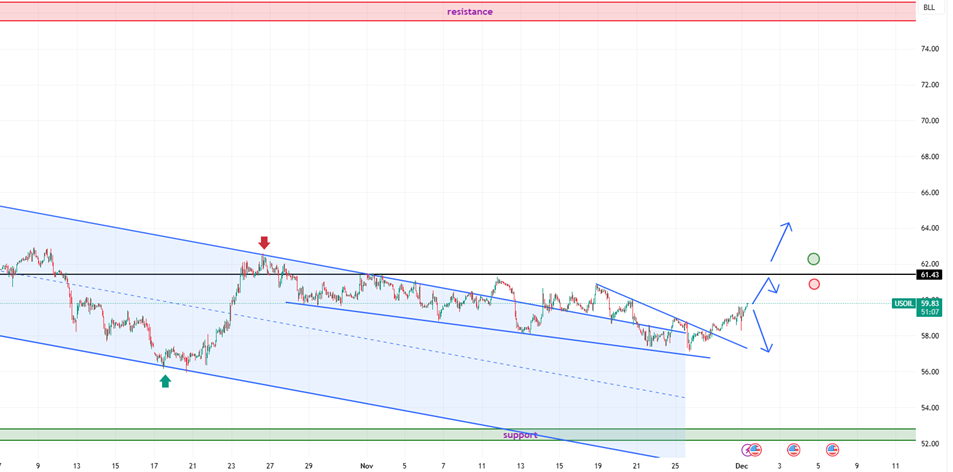The image size is (953, 472).
Task: Open the first US flag economic event icon
Action: (x=756, y=450)
